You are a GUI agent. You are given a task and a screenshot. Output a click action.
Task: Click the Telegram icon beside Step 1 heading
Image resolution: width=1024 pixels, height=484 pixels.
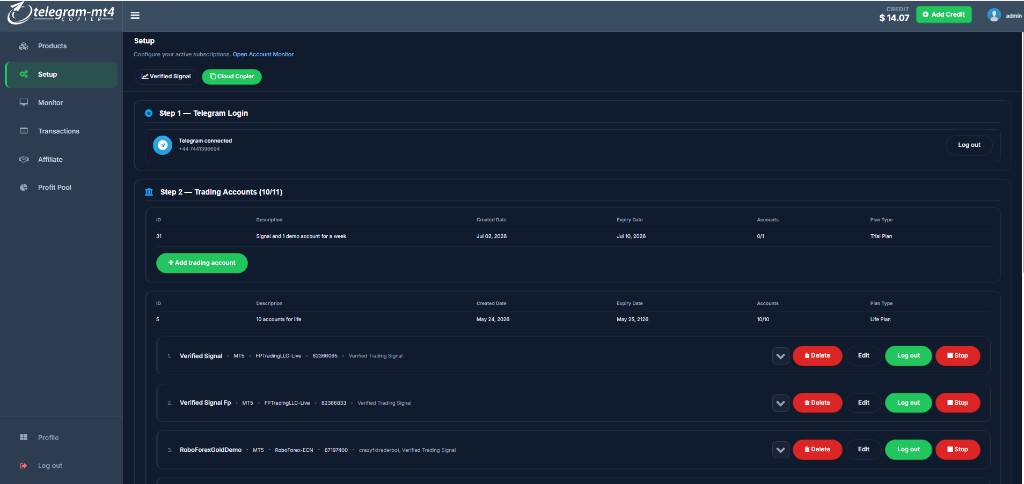coord(149,113)
